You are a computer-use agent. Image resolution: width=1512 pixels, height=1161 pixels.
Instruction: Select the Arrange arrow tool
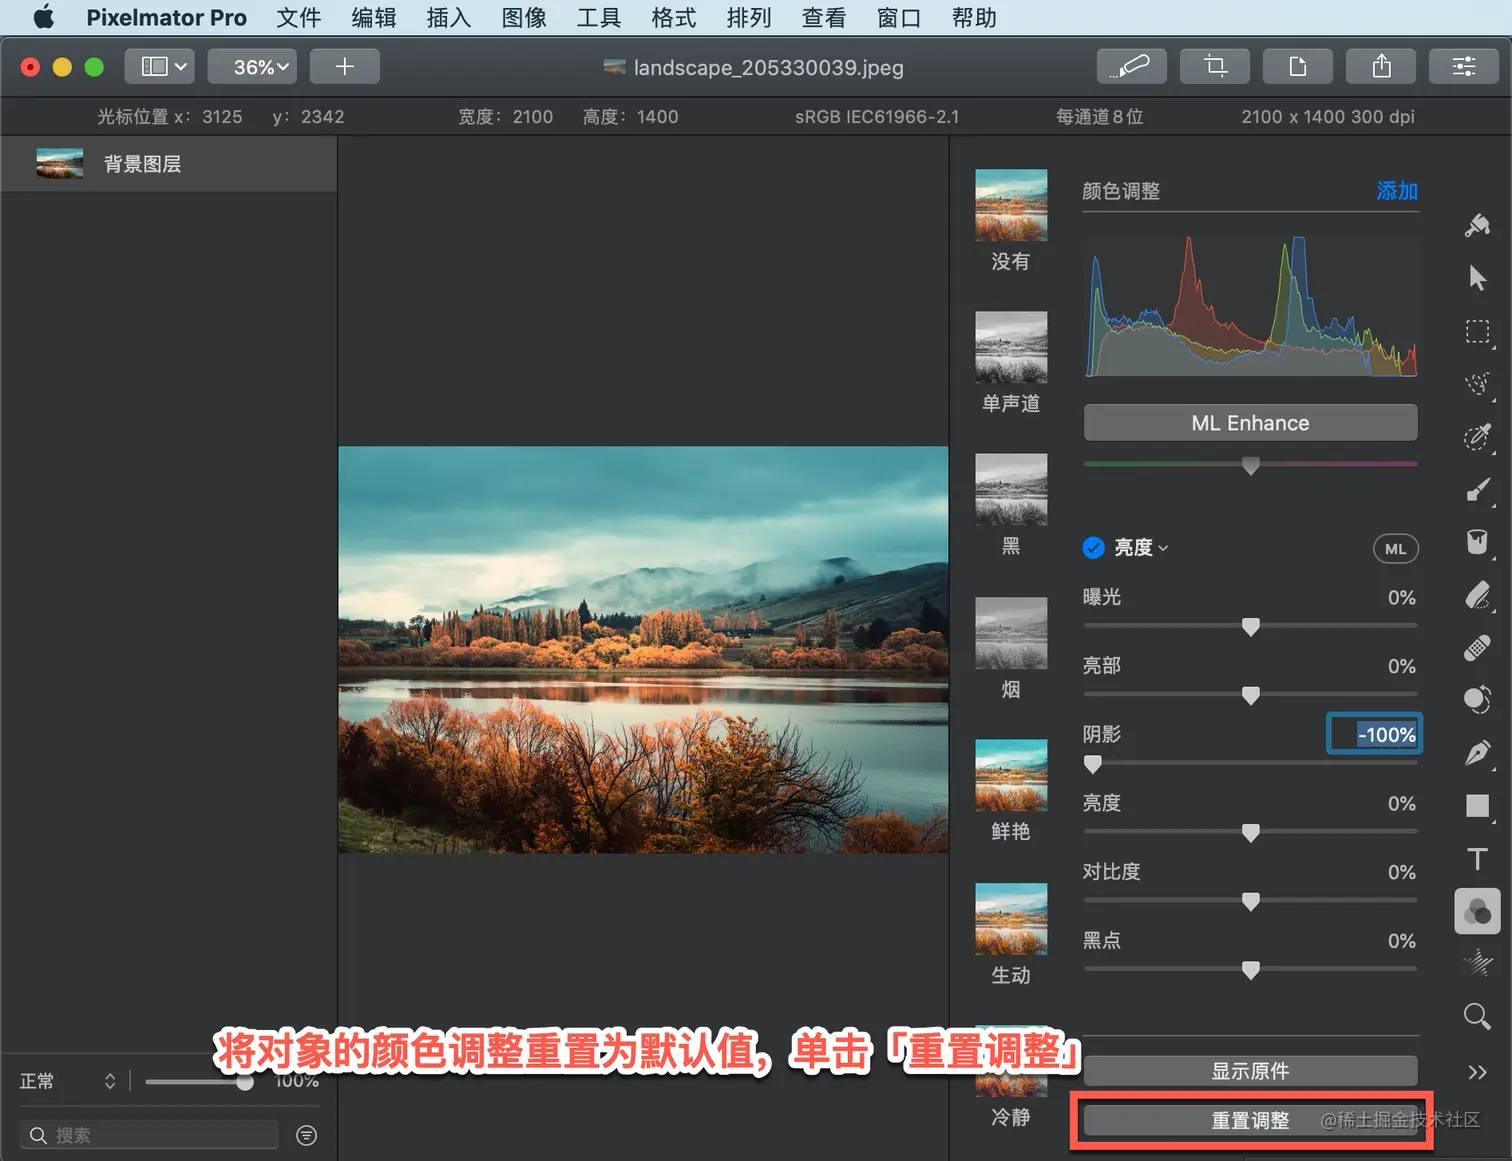1477,278
